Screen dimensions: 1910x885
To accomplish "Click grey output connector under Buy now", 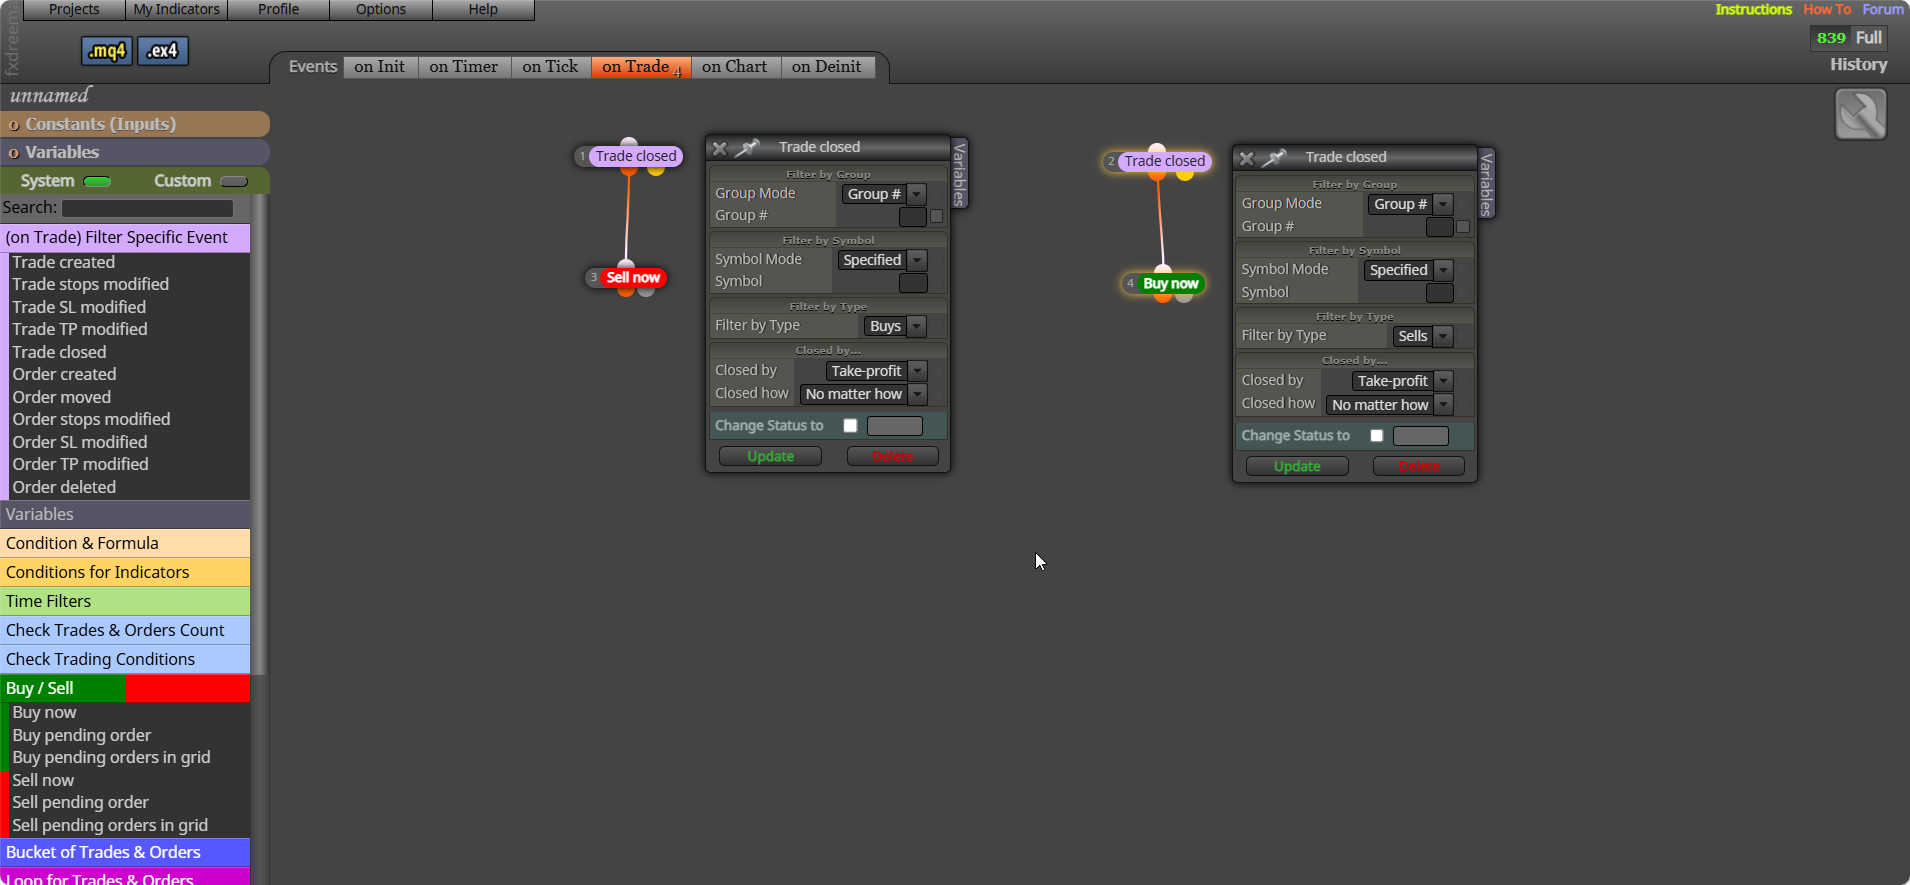I will click(1184, 297).
